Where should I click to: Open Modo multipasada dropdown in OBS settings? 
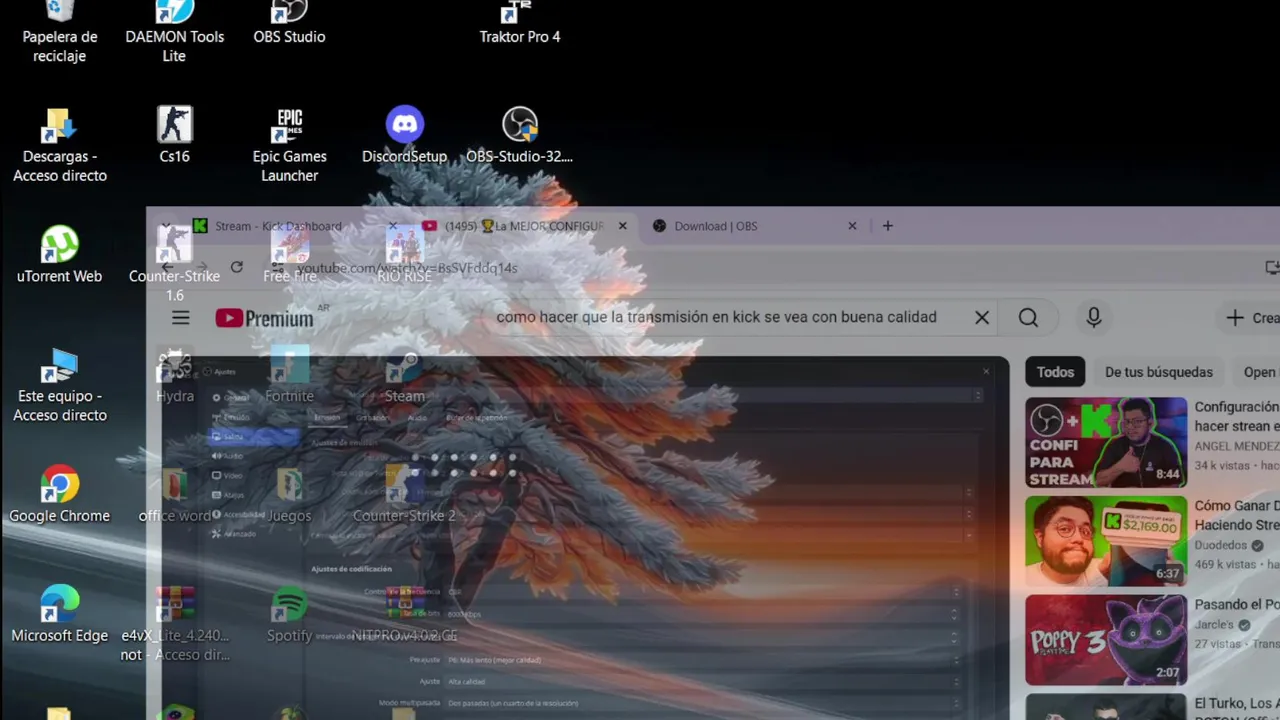tap(703, 702)
